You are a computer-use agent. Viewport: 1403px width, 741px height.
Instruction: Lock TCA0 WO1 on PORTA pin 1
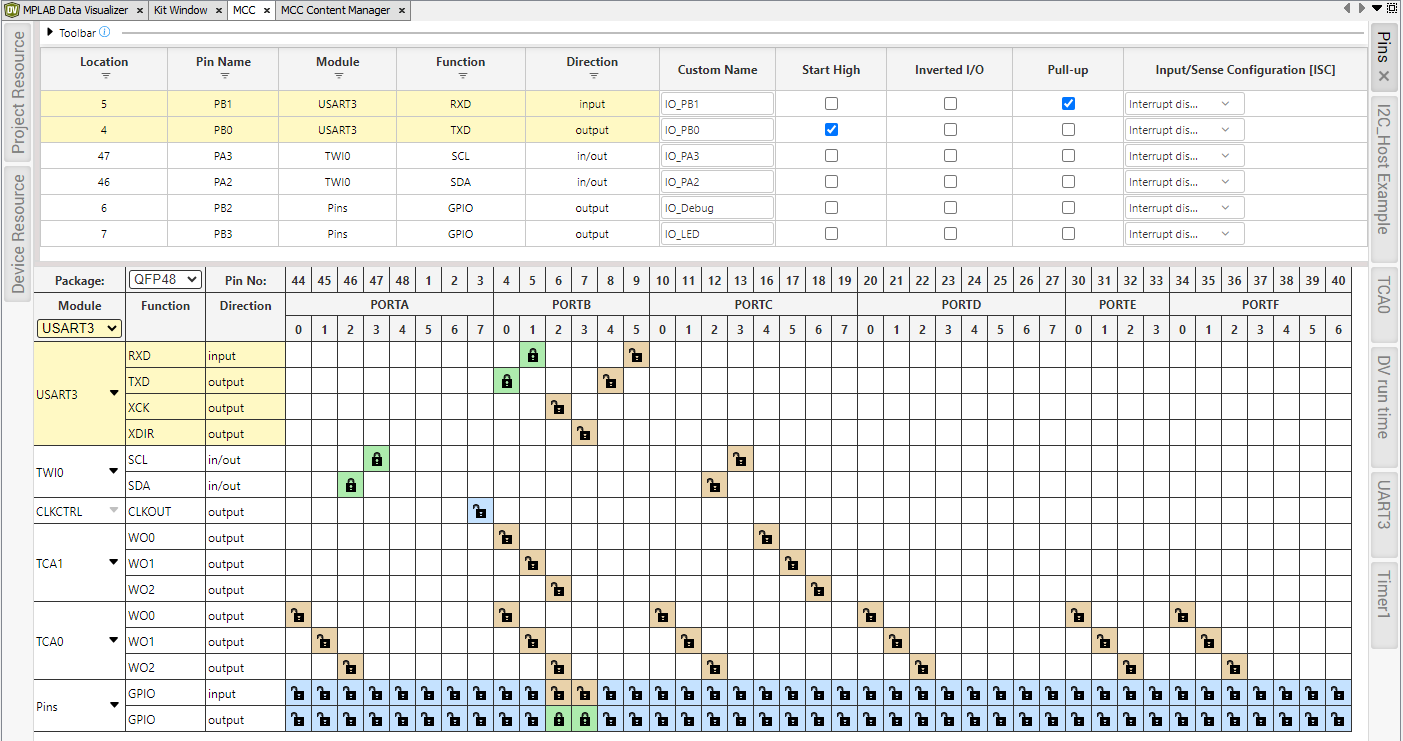tap(324, 641)
